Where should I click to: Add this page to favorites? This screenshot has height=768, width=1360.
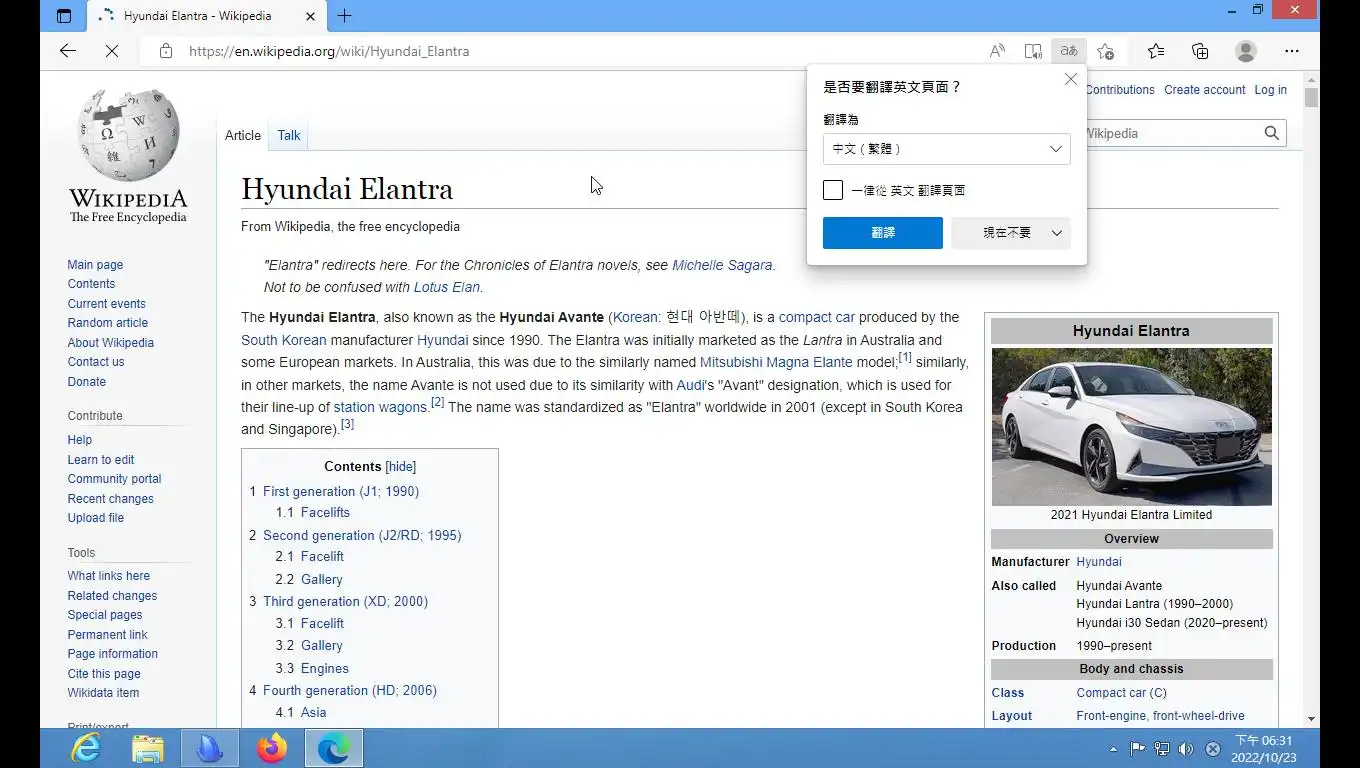[x=1105, y=51]
